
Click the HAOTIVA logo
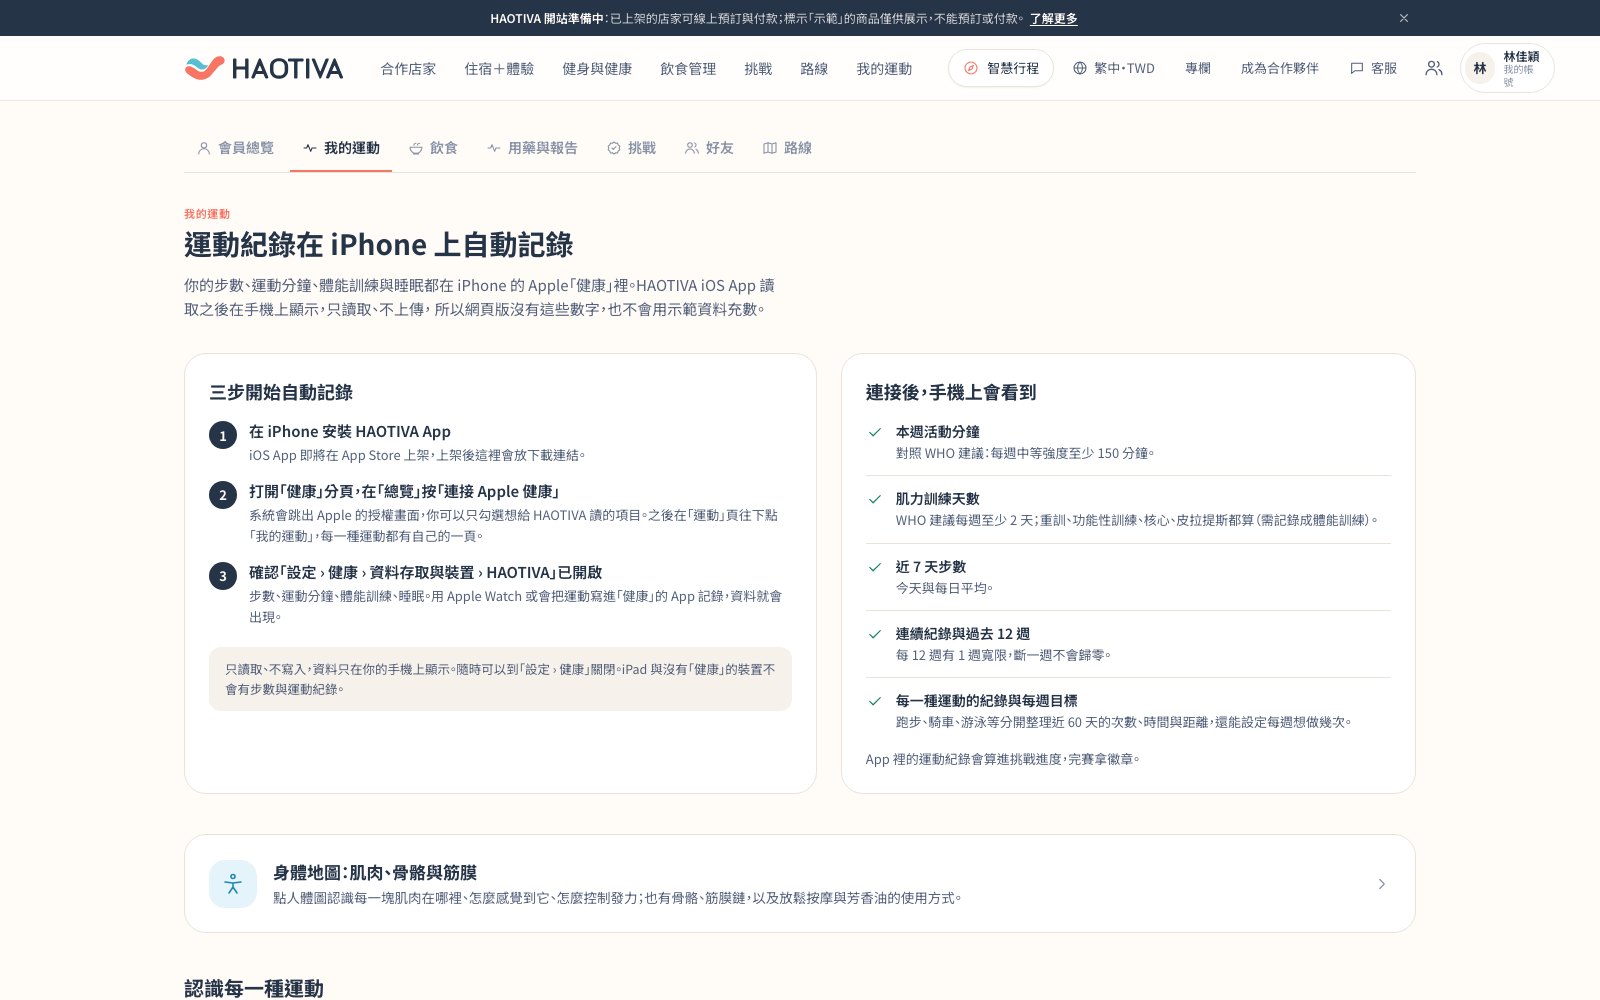(x=264, y=68)
